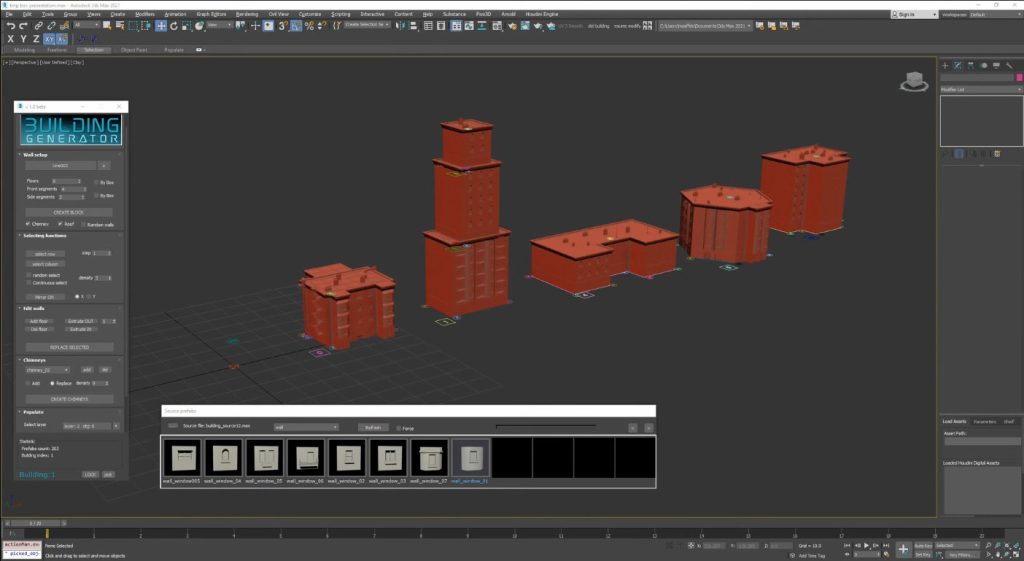Click the CREATE BLOCK button
1024x561 pixels.
click(69, 212)
